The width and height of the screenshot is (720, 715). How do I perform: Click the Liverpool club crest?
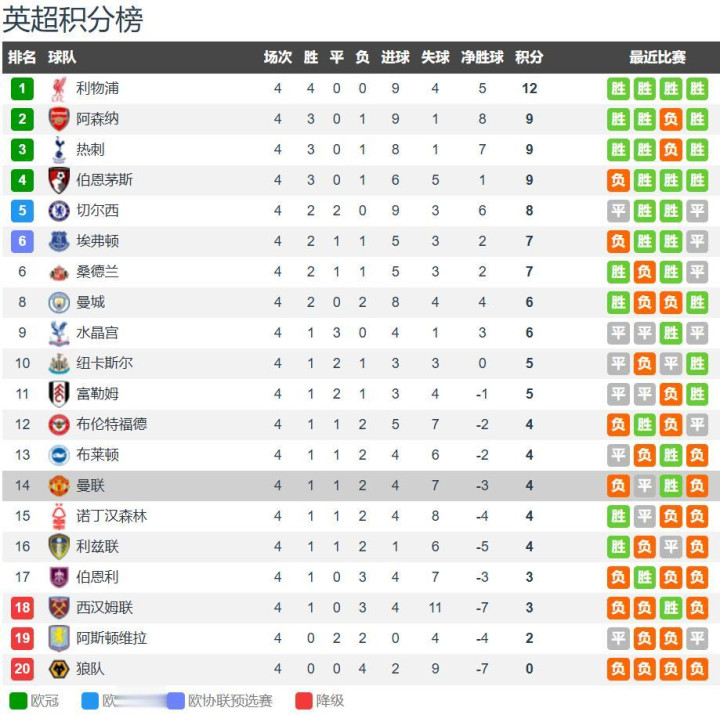[59, 89]
